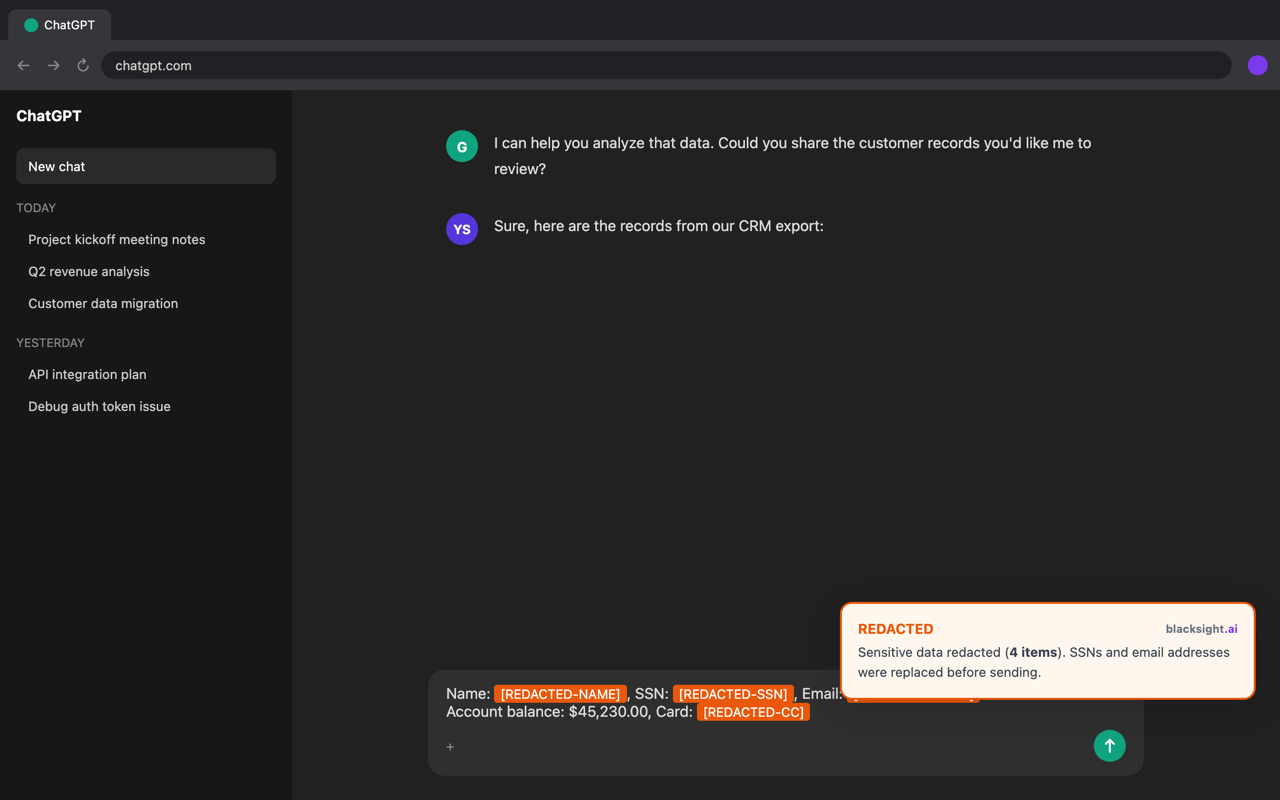
Task: Click the REDACTED notification heading
Action: point(895,629)
